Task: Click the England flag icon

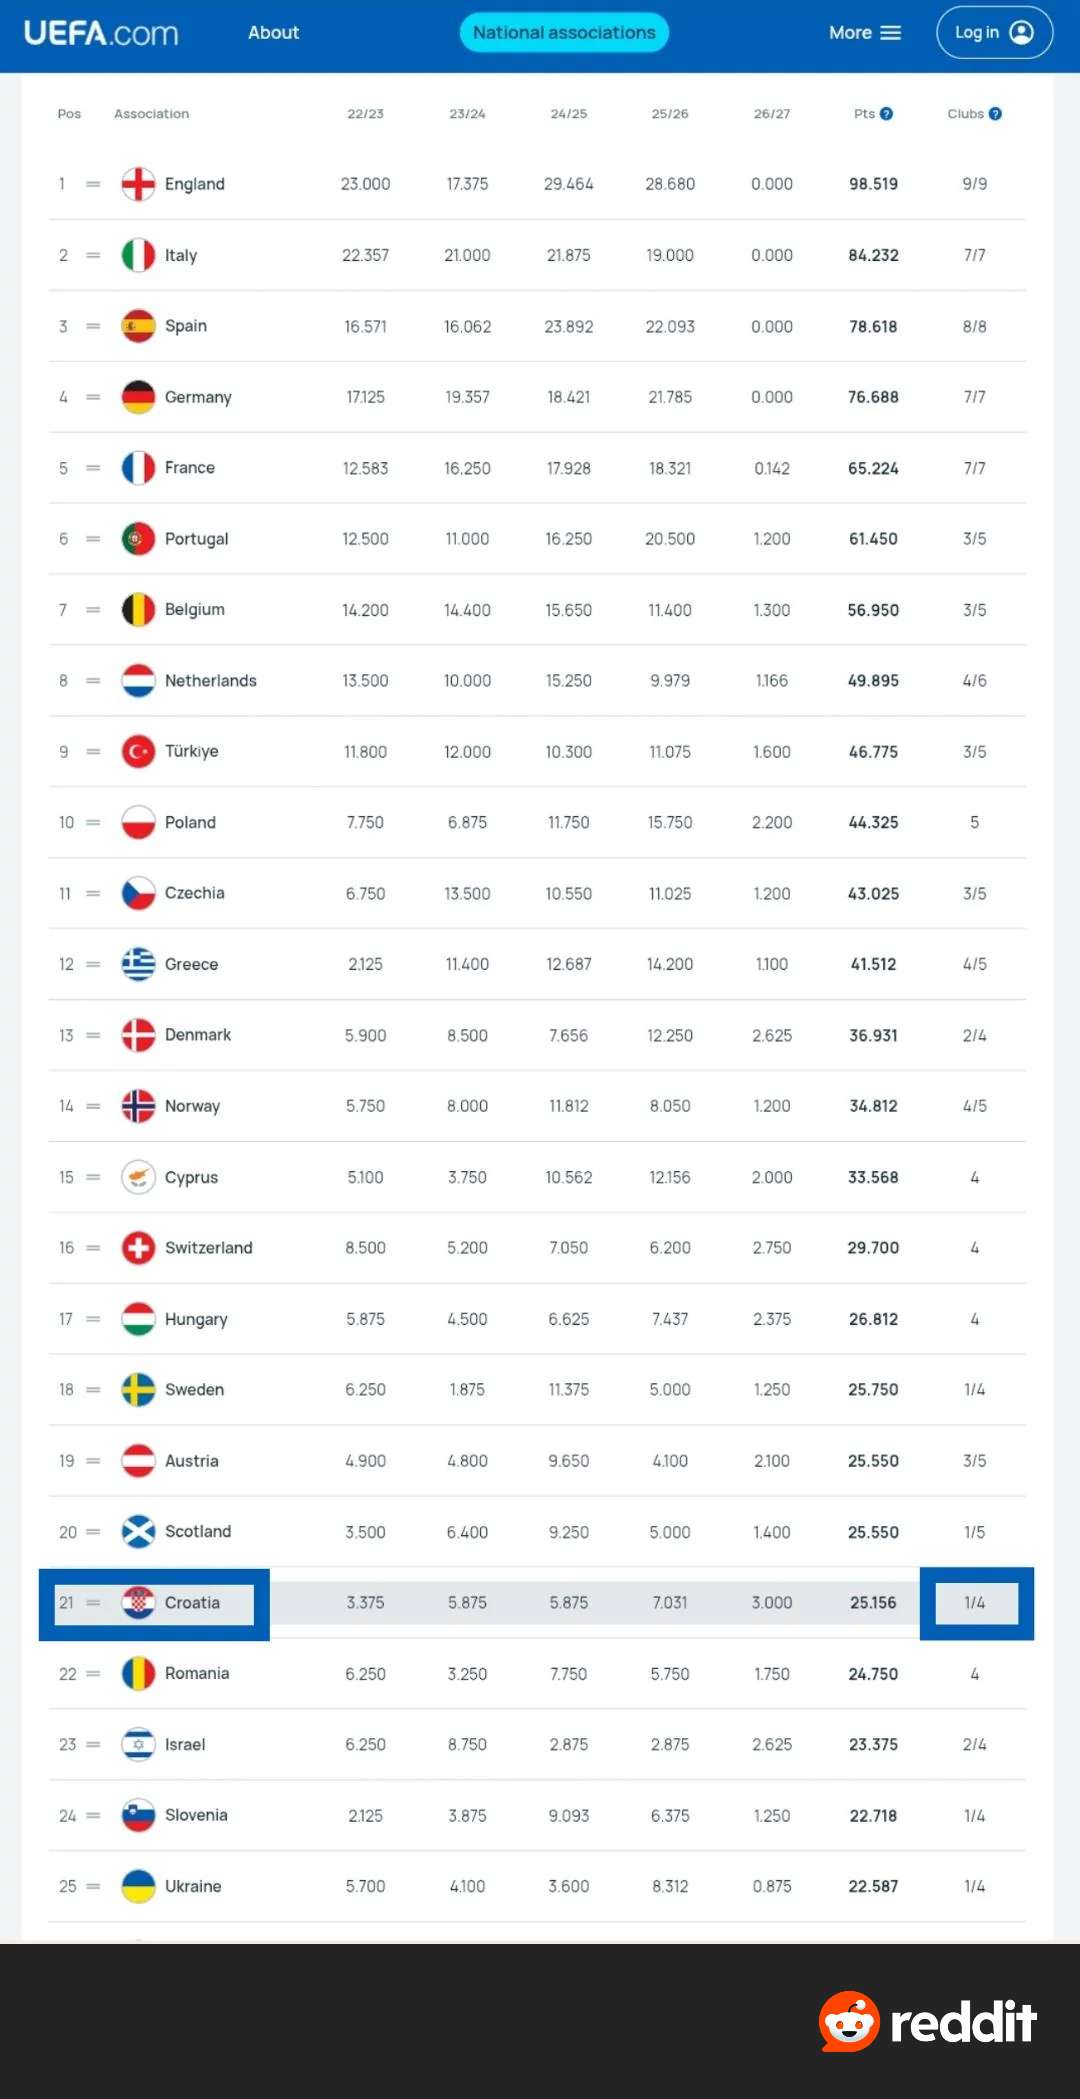Action: pyautogui.click(x=138, y=184)
